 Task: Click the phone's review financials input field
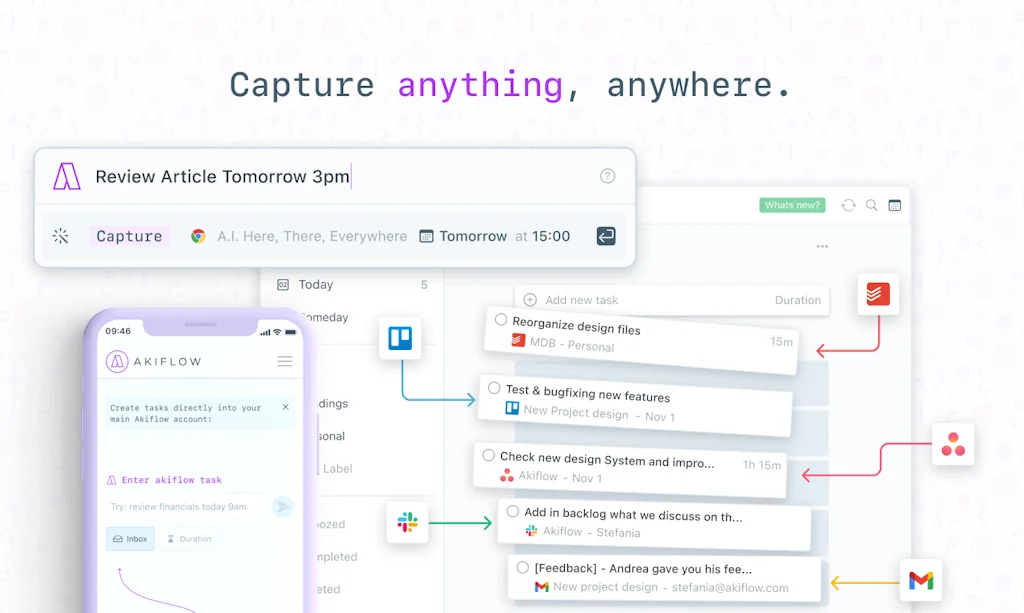[186, 507]
